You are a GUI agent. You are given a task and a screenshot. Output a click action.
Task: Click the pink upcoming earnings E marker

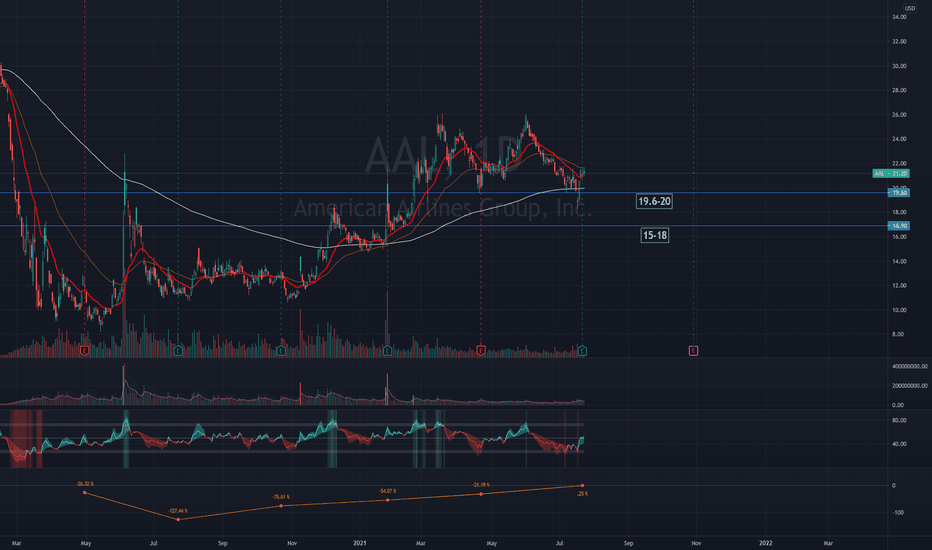pyautogui.click(x=693, y=351)
